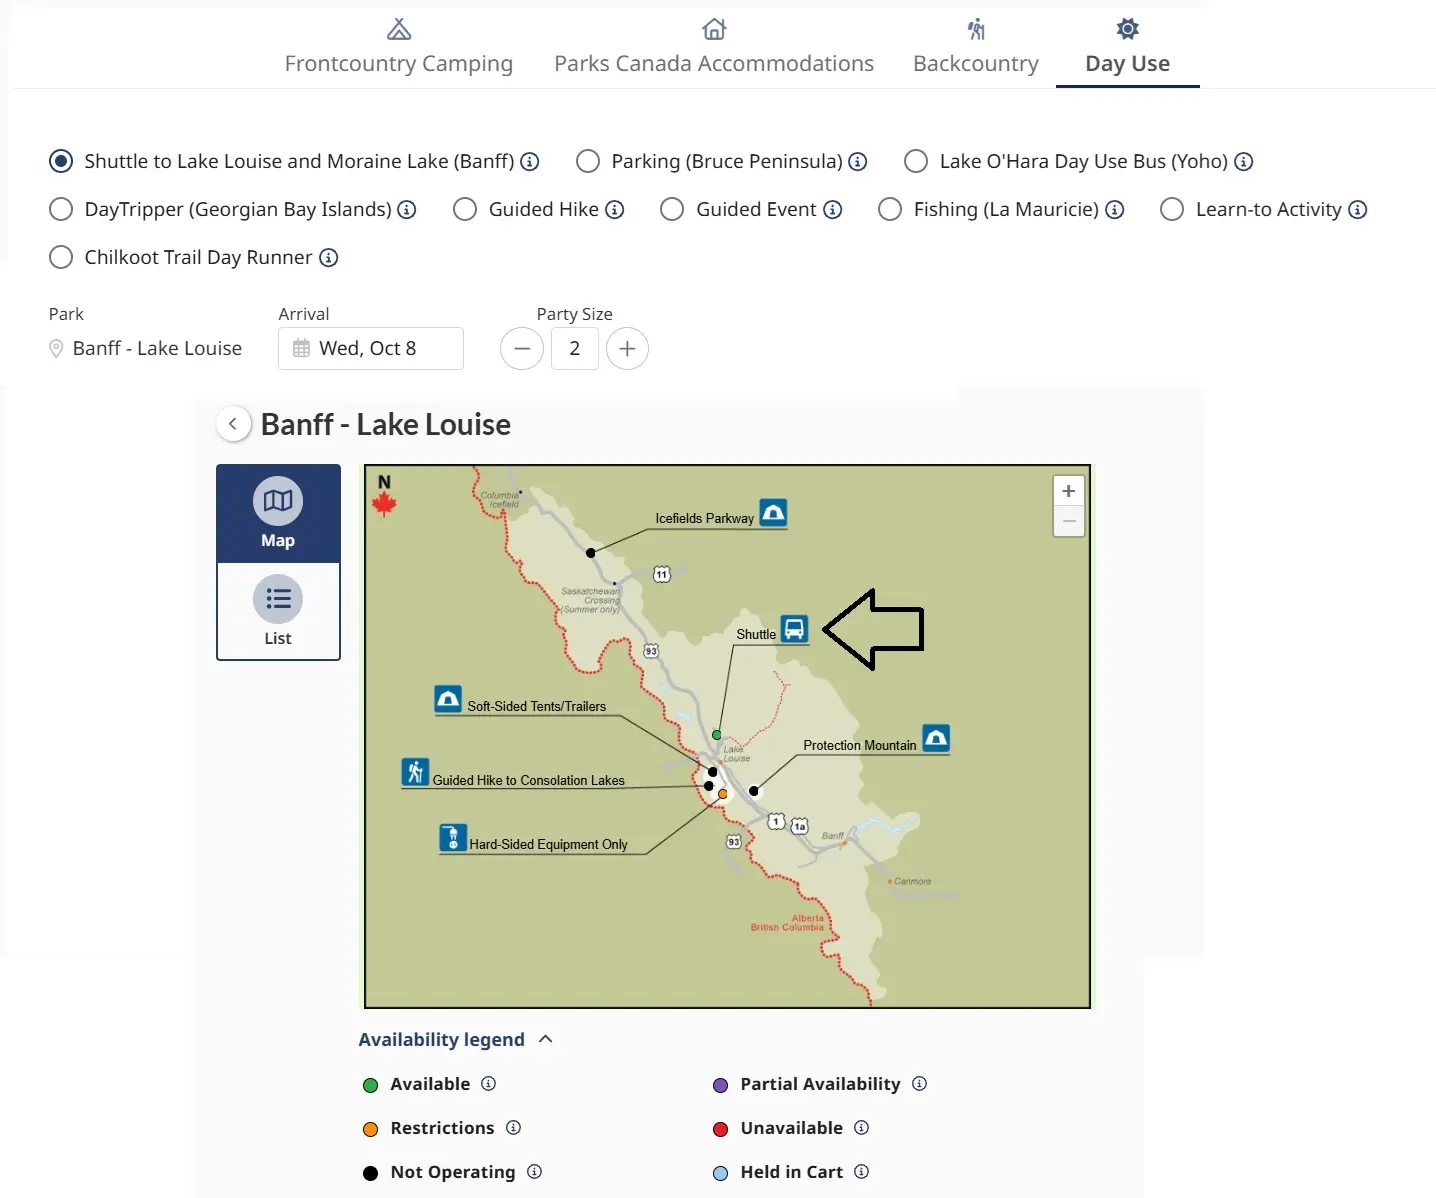Screen dimensions: 1436x1198
Task: Choose DayTripper (Georgian Bay Islands) option
Action: pyautogui.click(x=61, y=209)
